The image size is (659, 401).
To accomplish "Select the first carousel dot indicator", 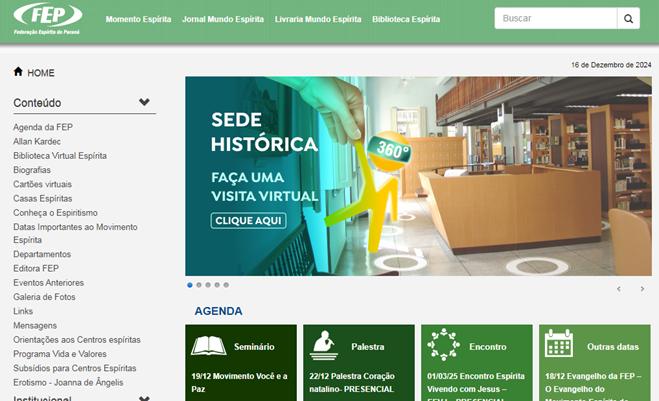I will pyautogui.click(x=190, y=285).
